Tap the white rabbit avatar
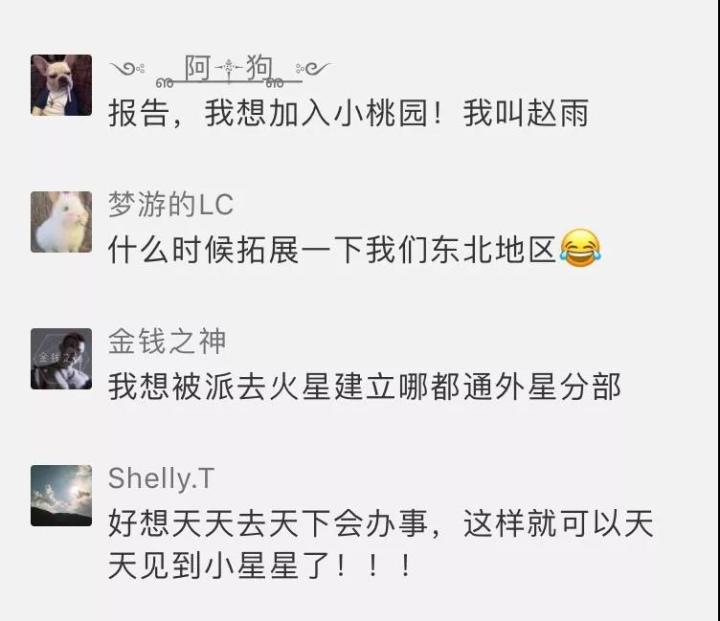Screen dimensions: 720x621 (x=61, y=222)
